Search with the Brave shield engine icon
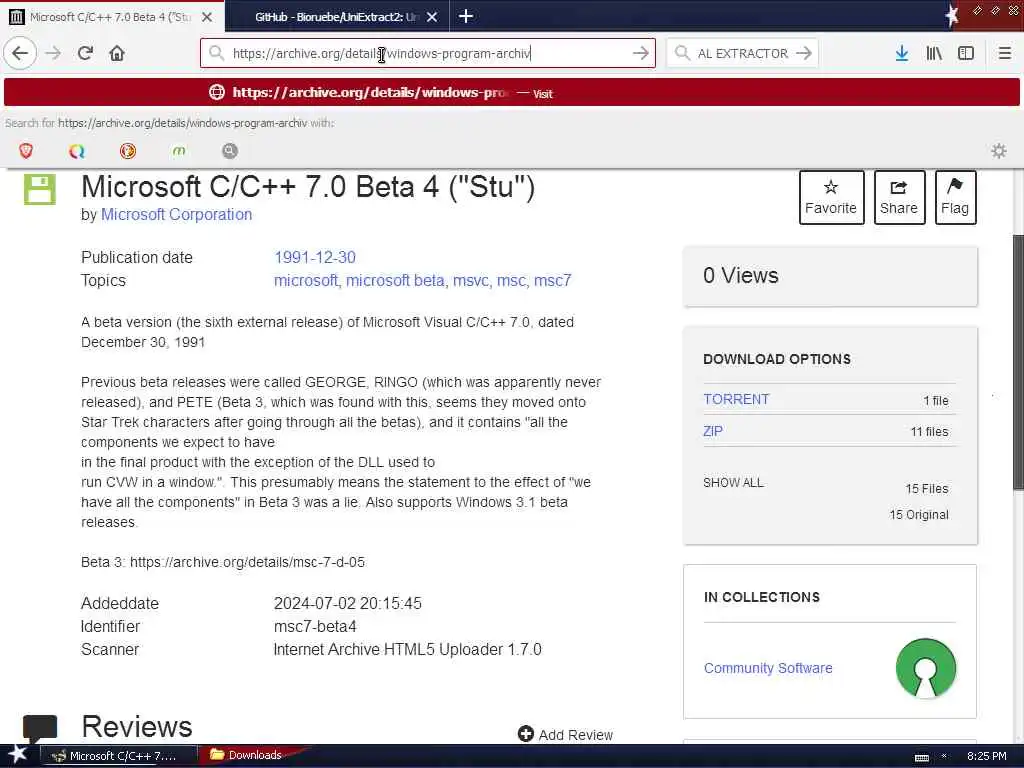Screen dimensions: 1024x768 coord(26,151)
